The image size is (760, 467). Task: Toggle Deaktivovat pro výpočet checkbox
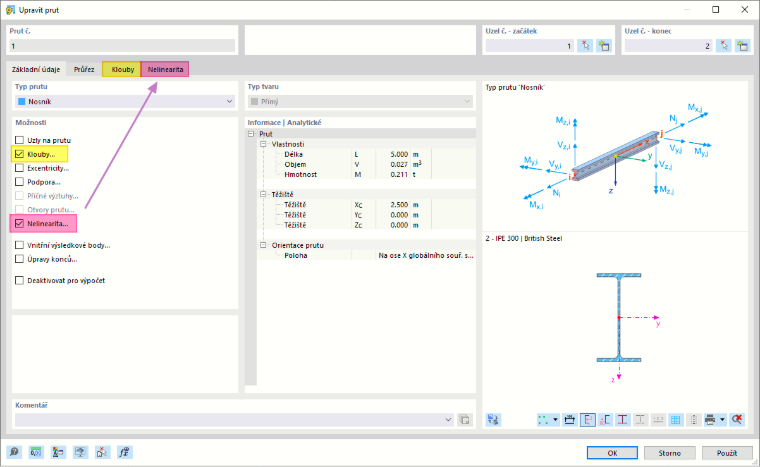(x=19, y=280)
